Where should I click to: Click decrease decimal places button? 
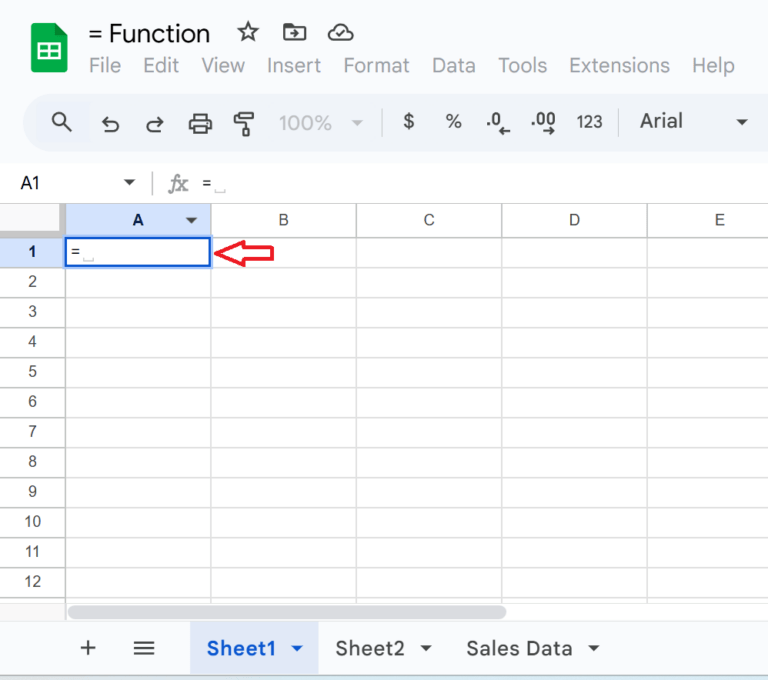(497, 123)
